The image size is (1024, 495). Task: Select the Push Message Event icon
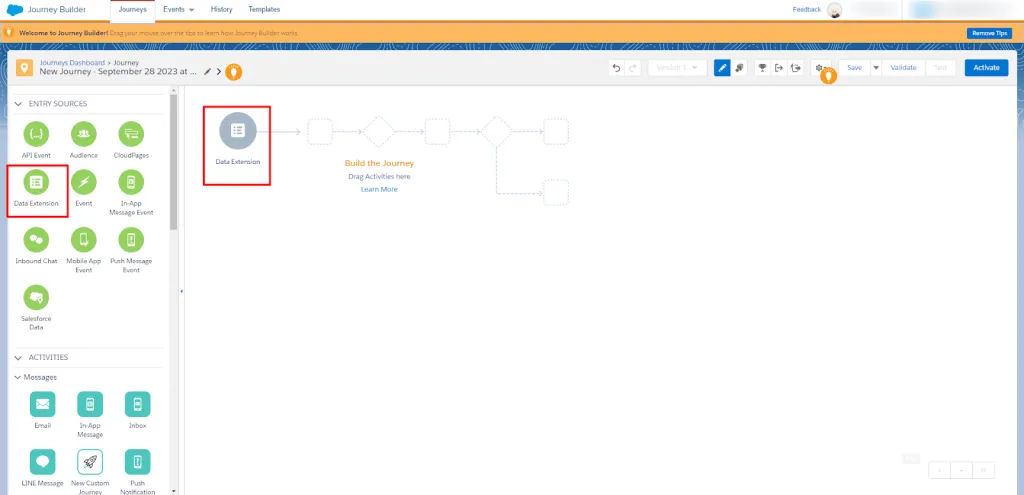click(131, 240)
